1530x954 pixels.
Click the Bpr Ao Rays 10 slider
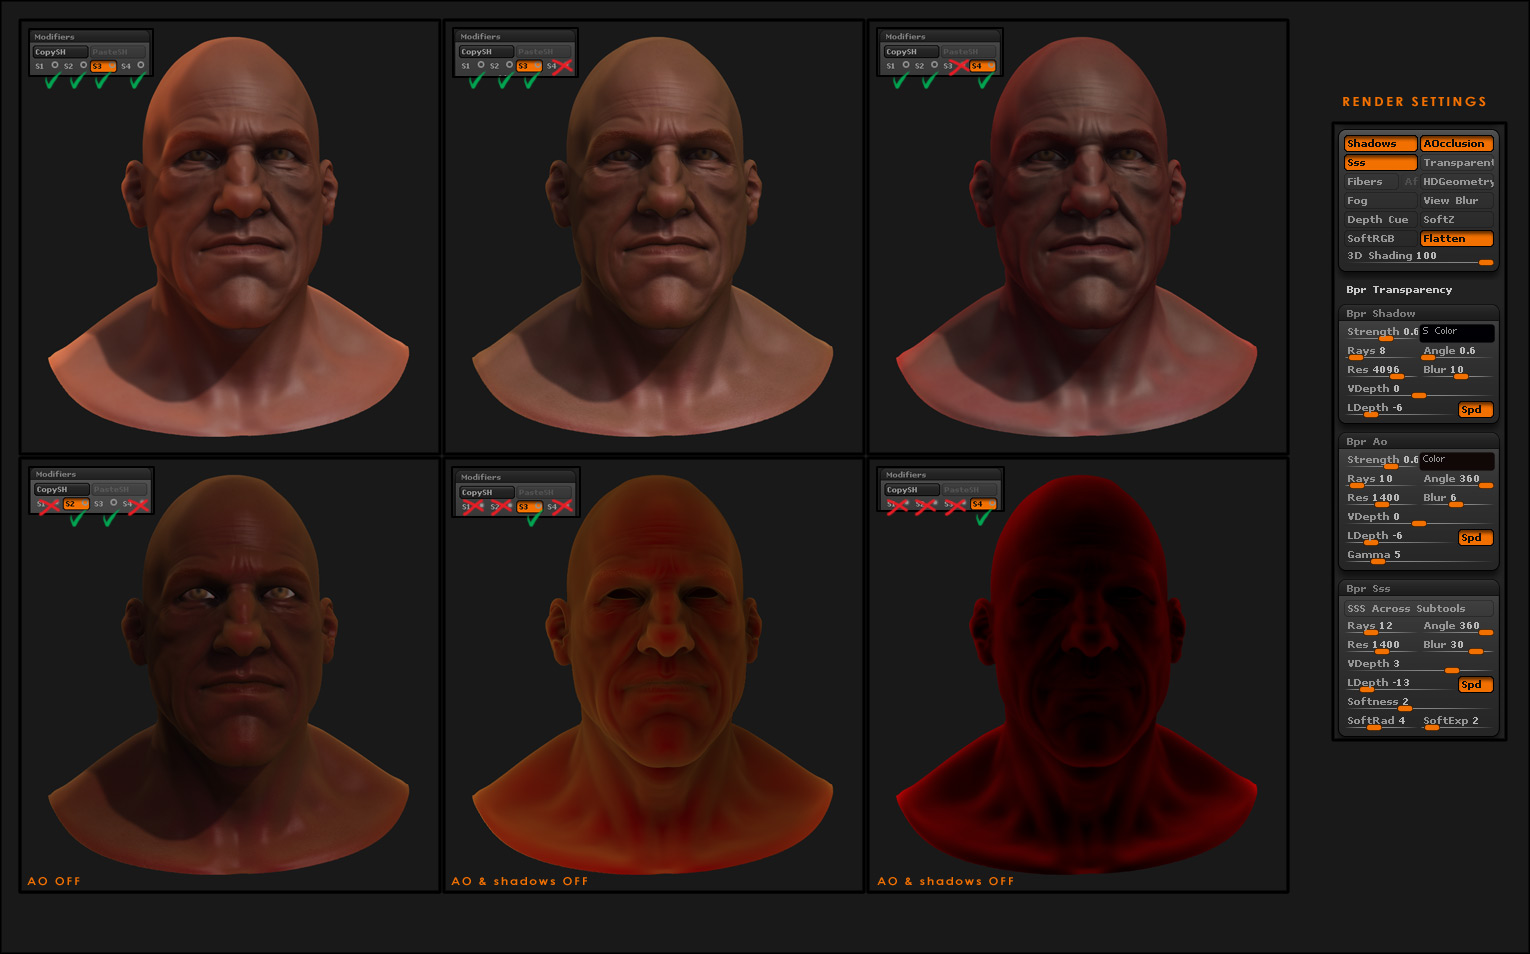[1380, 479]
